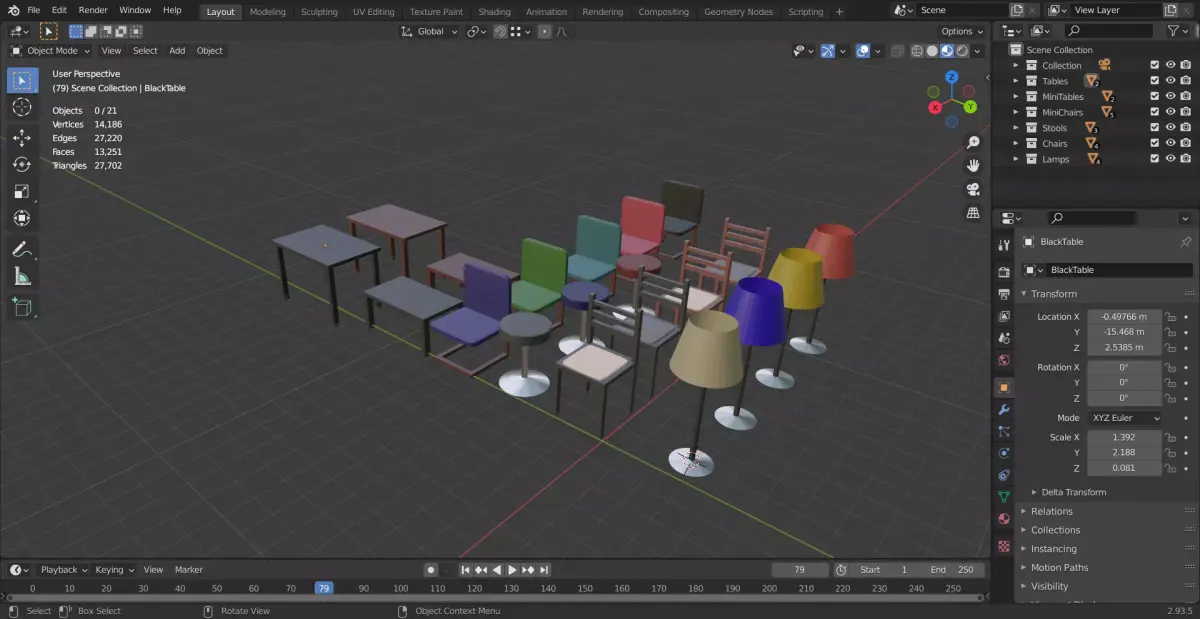The image size is (1200, 619).
Task: Lock the Location X value
Action: (1170, 317)
